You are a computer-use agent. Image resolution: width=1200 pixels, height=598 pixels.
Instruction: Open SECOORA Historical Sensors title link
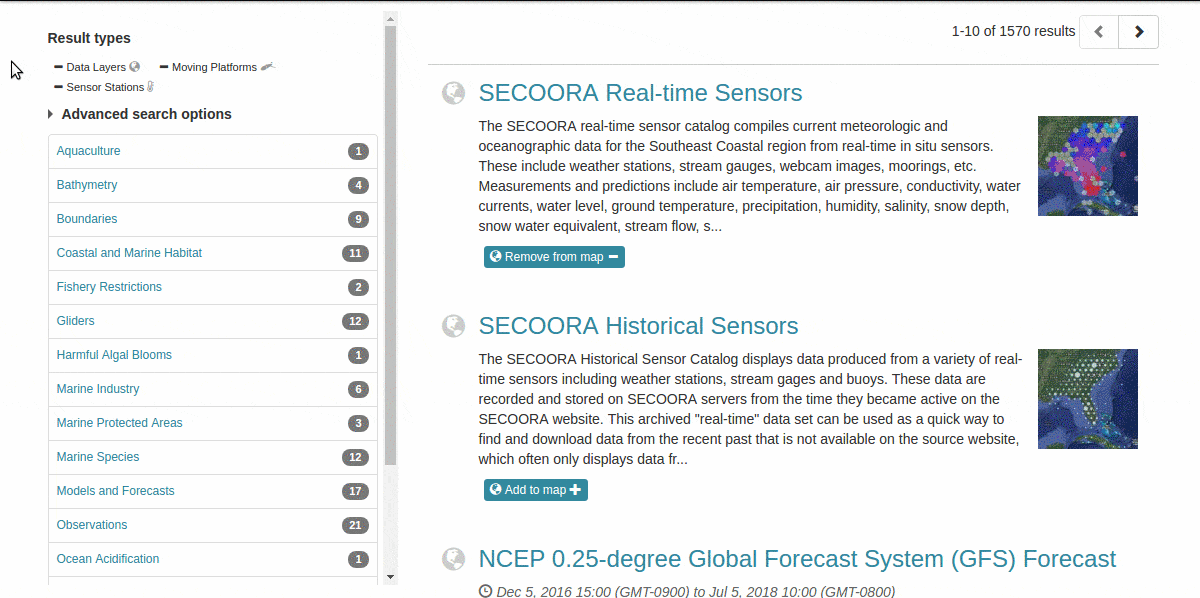[638, 326]
